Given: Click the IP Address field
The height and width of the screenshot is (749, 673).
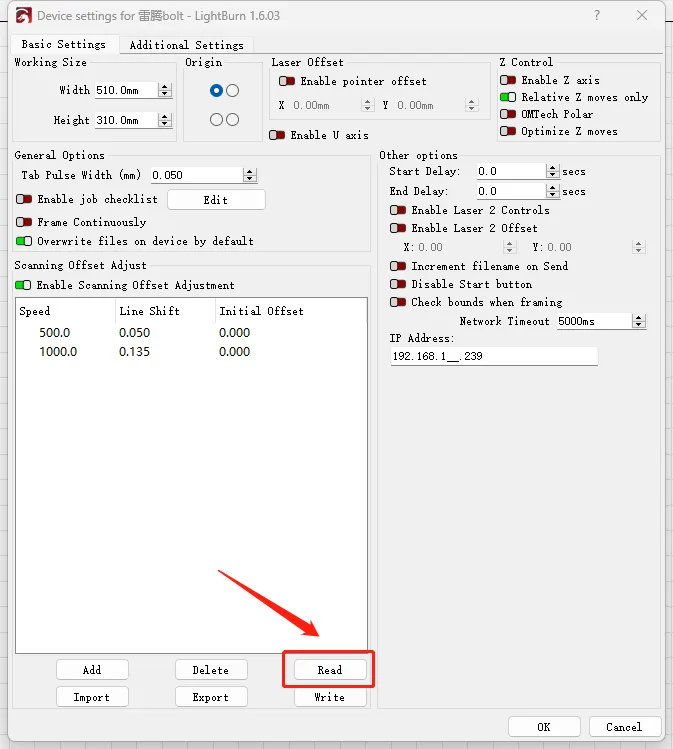Looking at the screenshot, I should (494, 356).
